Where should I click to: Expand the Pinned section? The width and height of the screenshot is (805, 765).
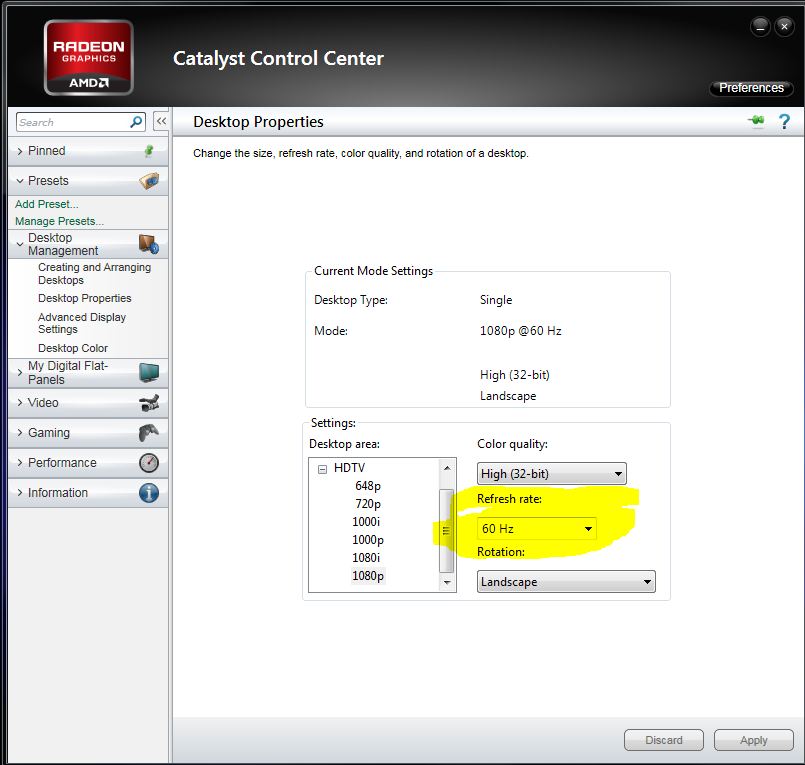(x=20, y=151)
